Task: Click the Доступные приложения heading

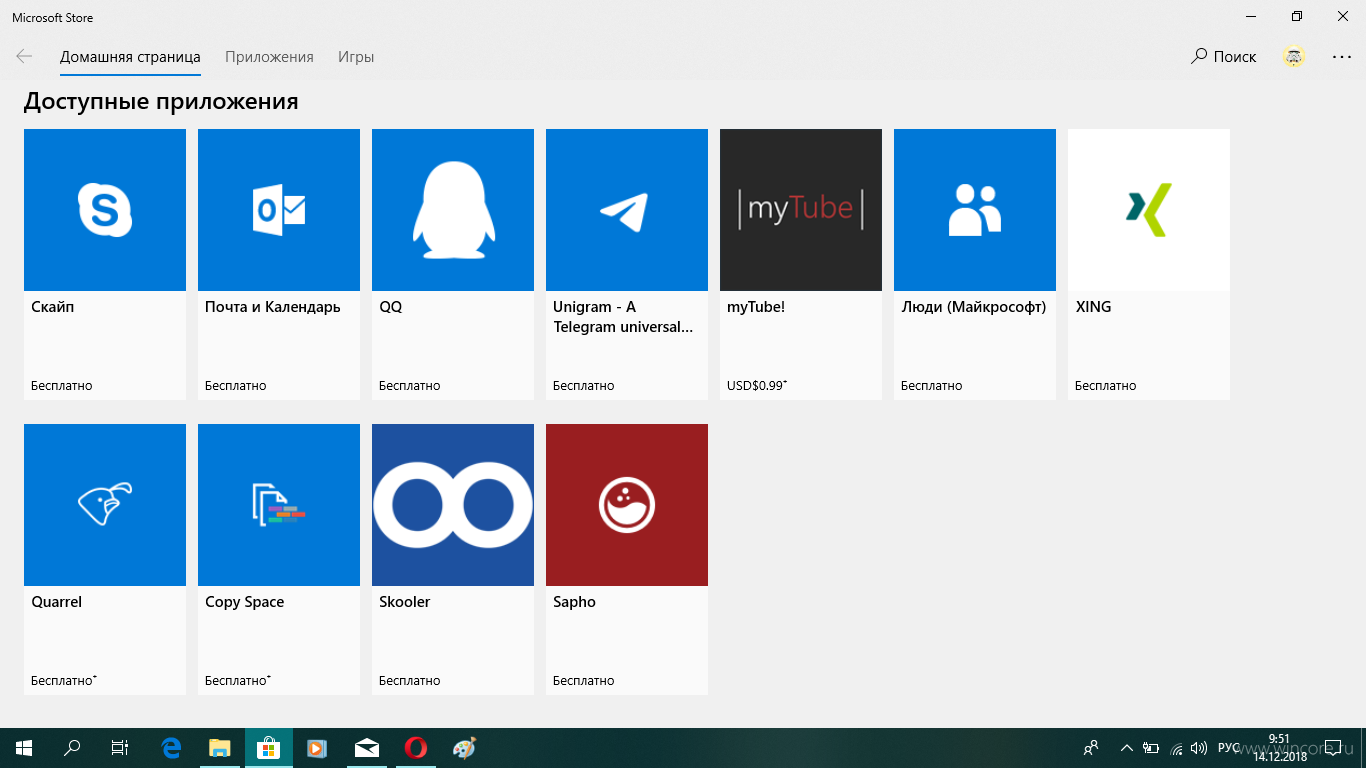Action: coord(161,101)
